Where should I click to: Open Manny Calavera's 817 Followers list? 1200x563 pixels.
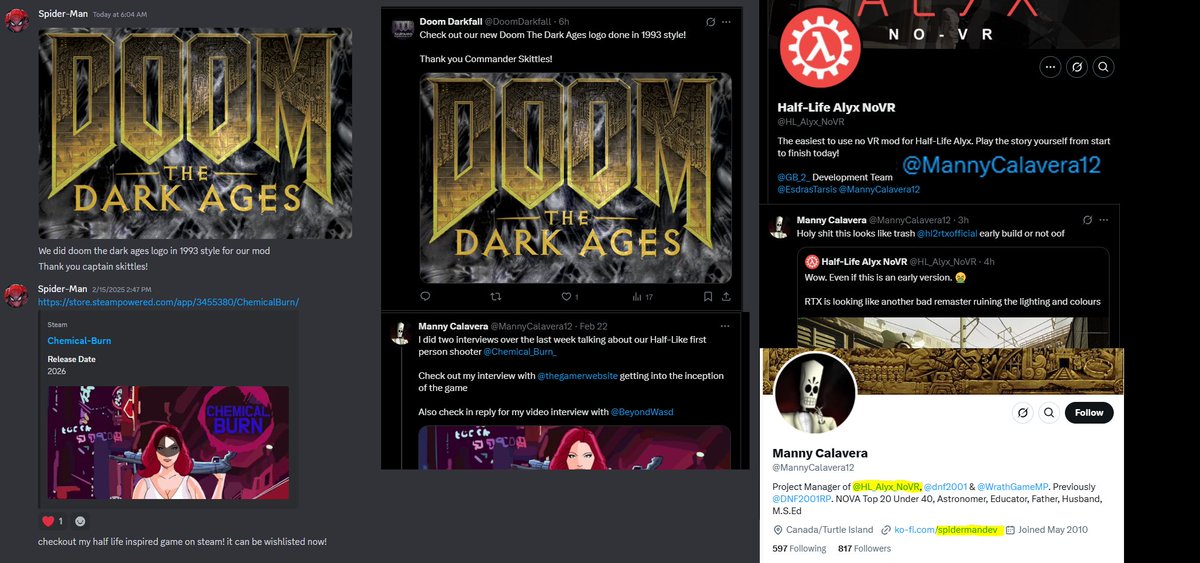864,548
